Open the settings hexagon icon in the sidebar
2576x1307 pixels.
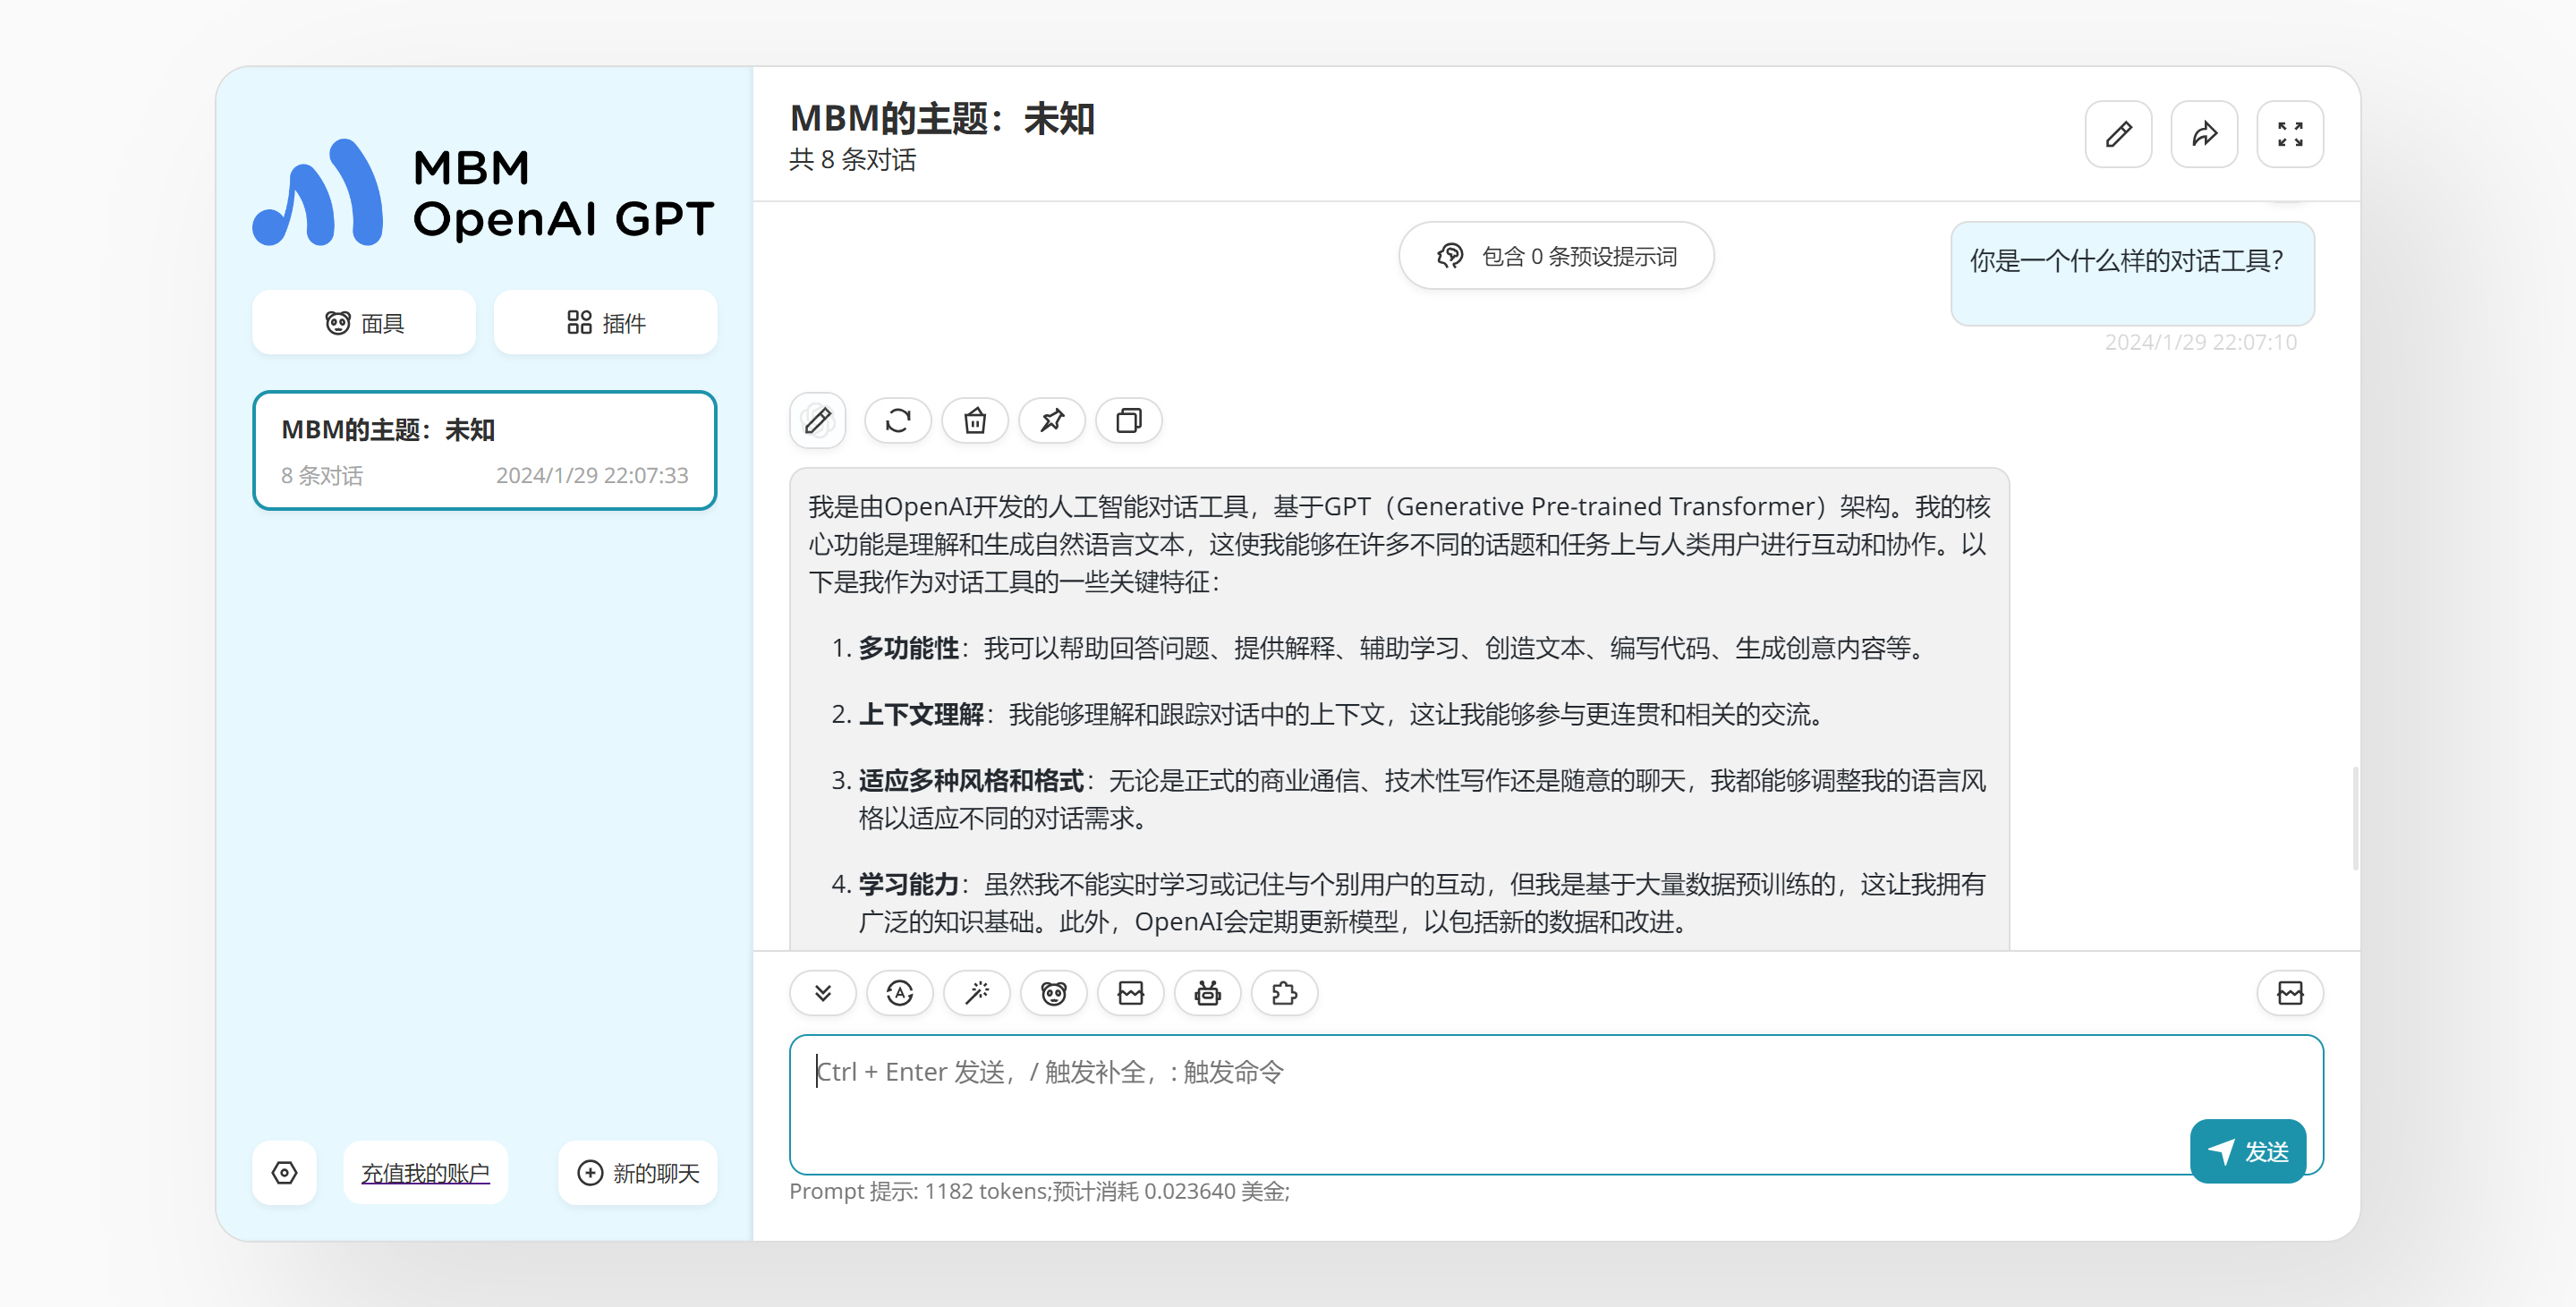pyautogui.click(x=284, y=1172)
